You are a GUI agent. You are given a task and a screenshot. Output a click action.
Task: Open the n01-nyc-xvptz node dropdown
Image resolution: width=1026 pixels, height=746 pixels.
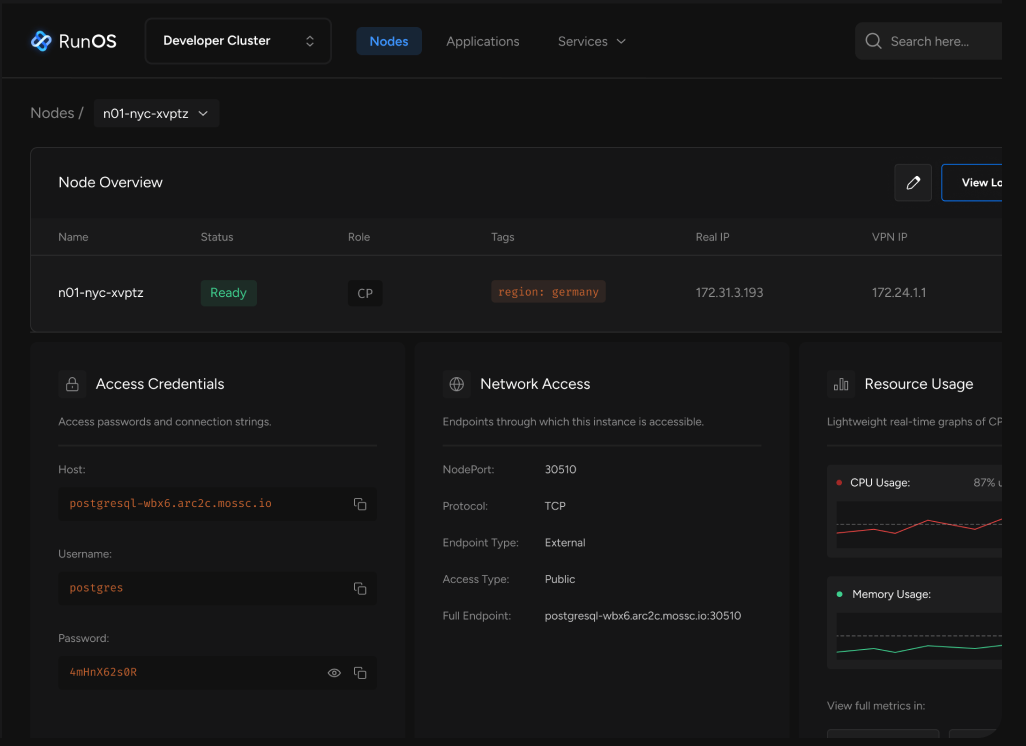click(156, 113)
